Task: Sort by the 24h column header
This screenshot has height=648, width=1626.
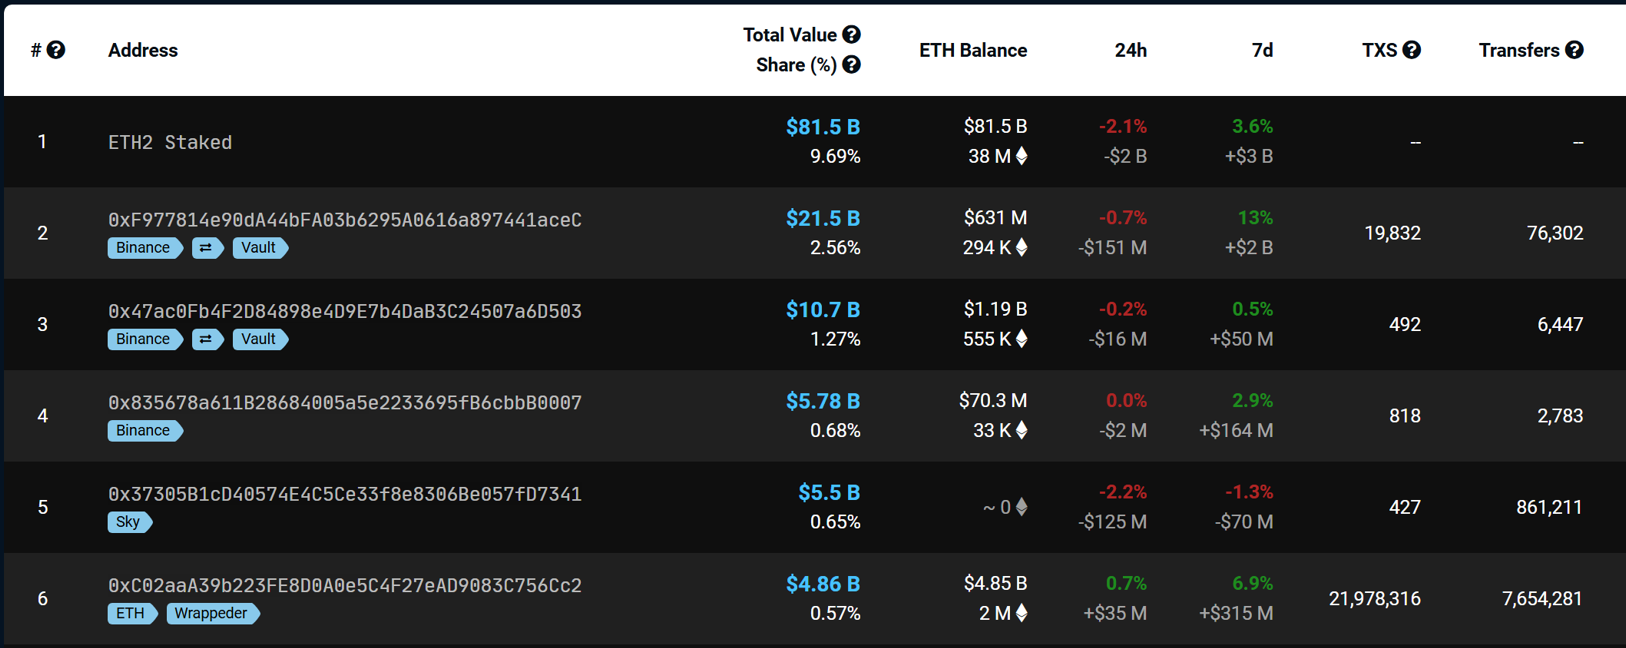Action: [x=1130, y=50]
